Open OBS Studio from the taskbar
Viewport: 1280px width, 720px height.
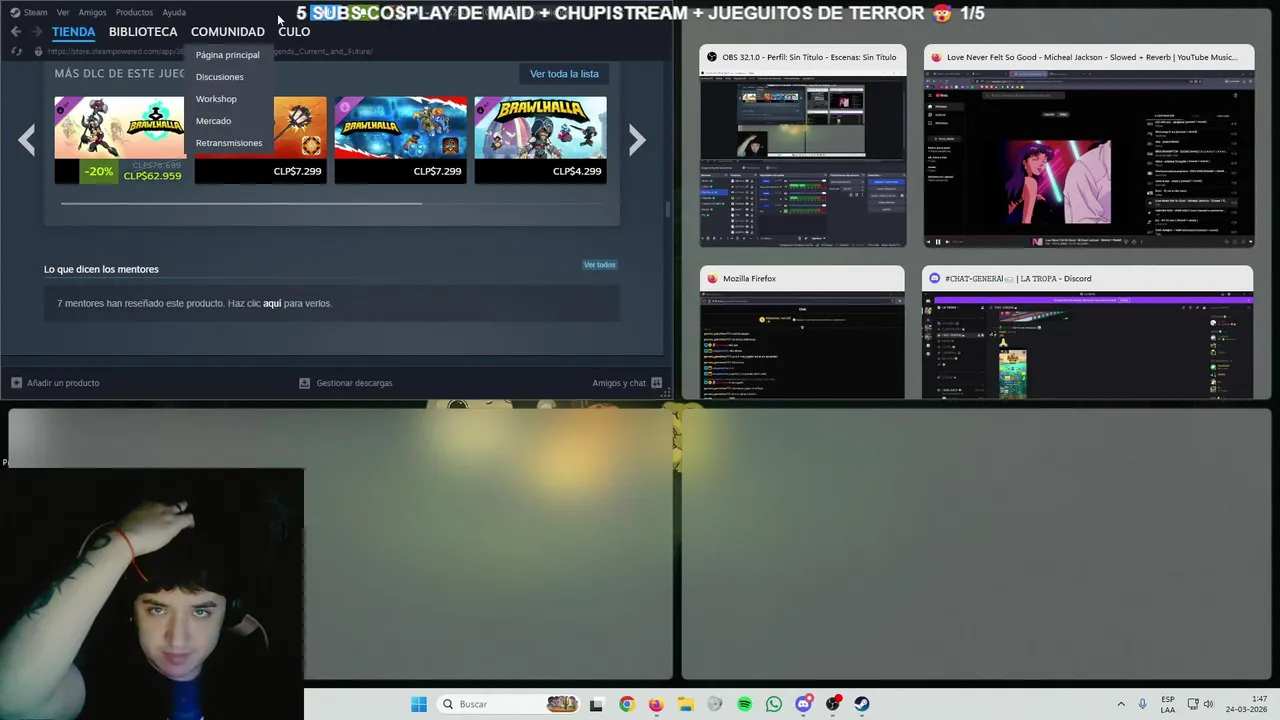pos(833,704)
